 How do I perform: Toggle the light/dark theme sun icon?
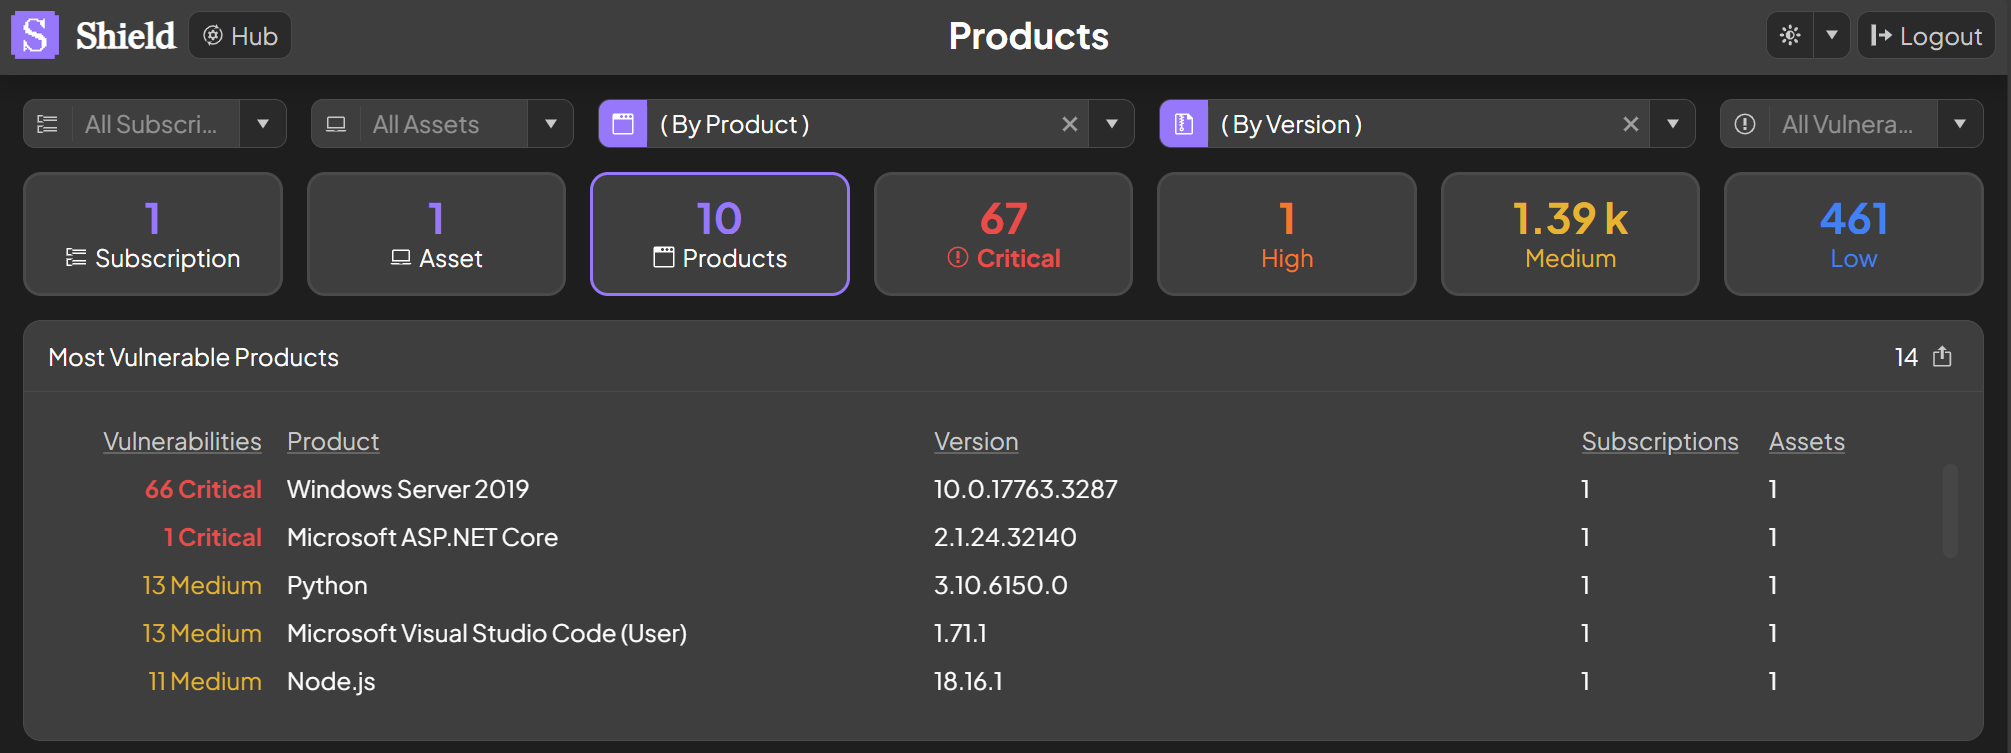tap(1790, 36)
